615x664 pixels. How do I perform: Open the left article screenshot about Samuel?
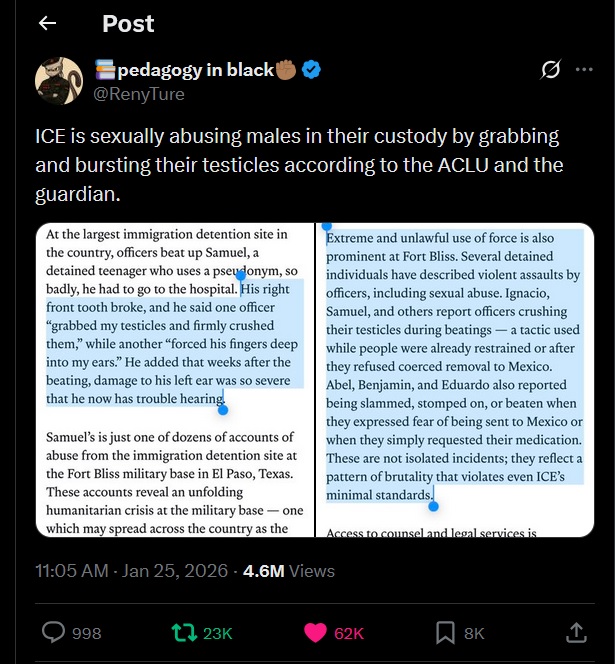pyautogui.click(x=174, y=381)
